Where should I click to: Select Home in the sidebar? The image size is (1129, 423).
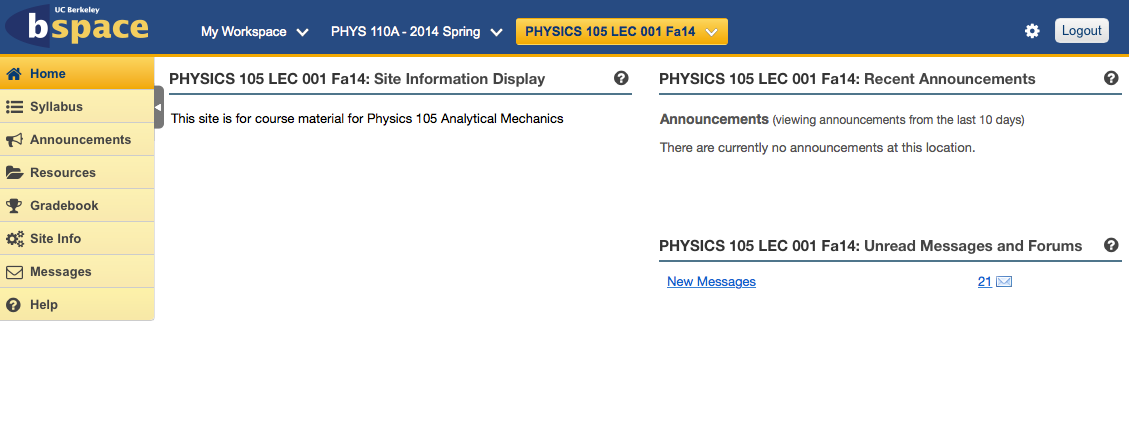click(47, 74)
